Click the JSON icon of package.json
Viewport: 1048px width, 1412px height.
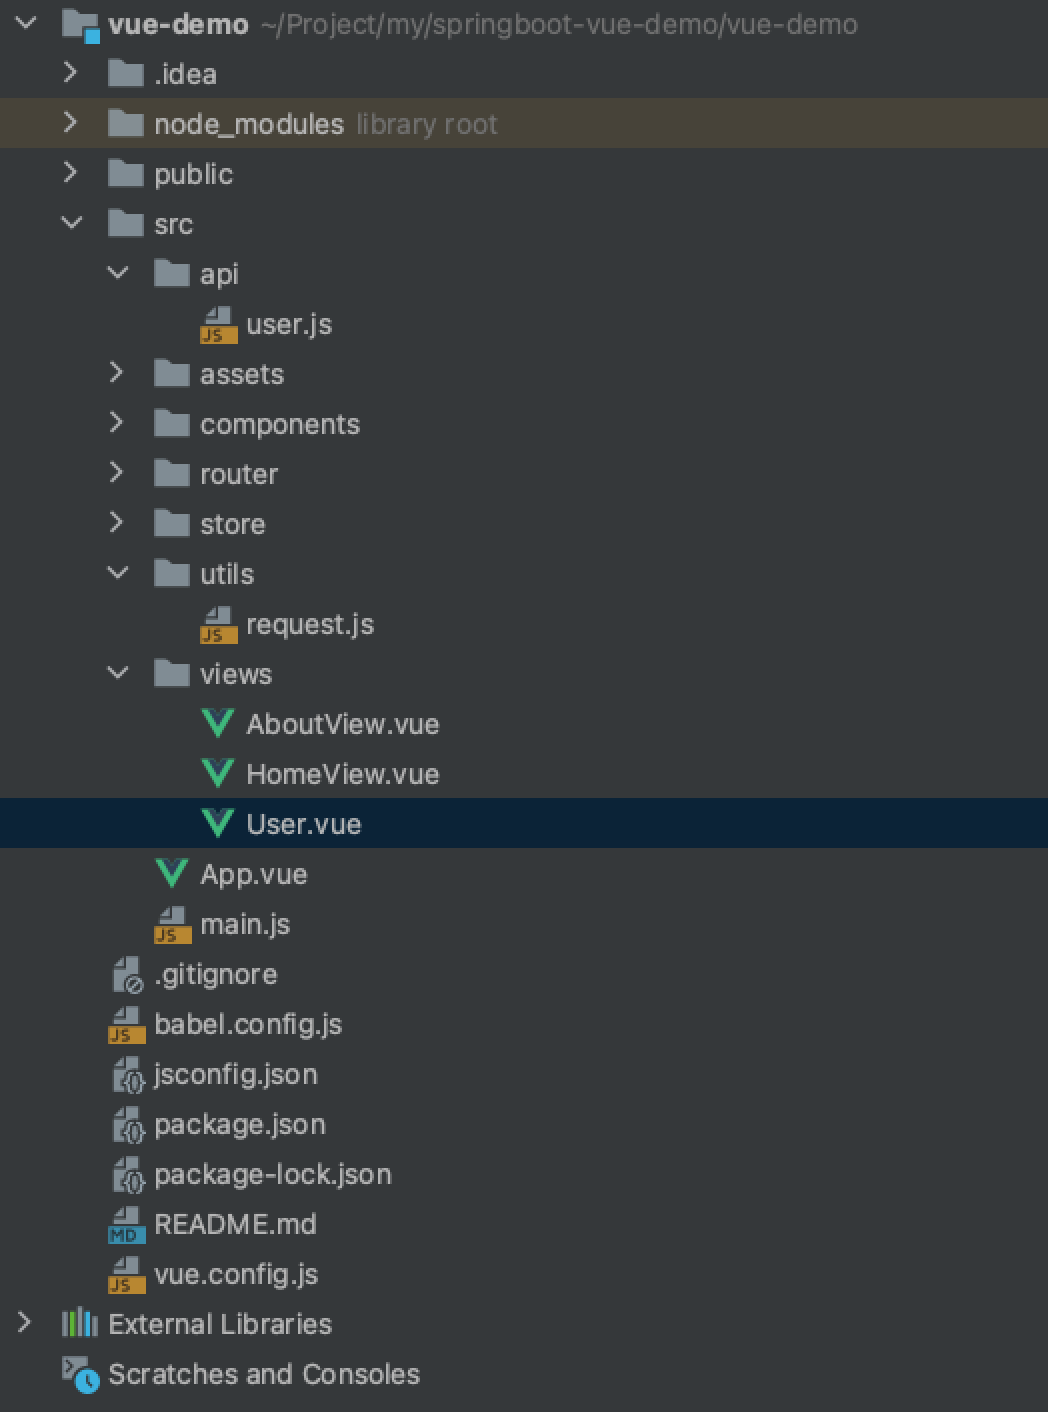click(128, 1125)
